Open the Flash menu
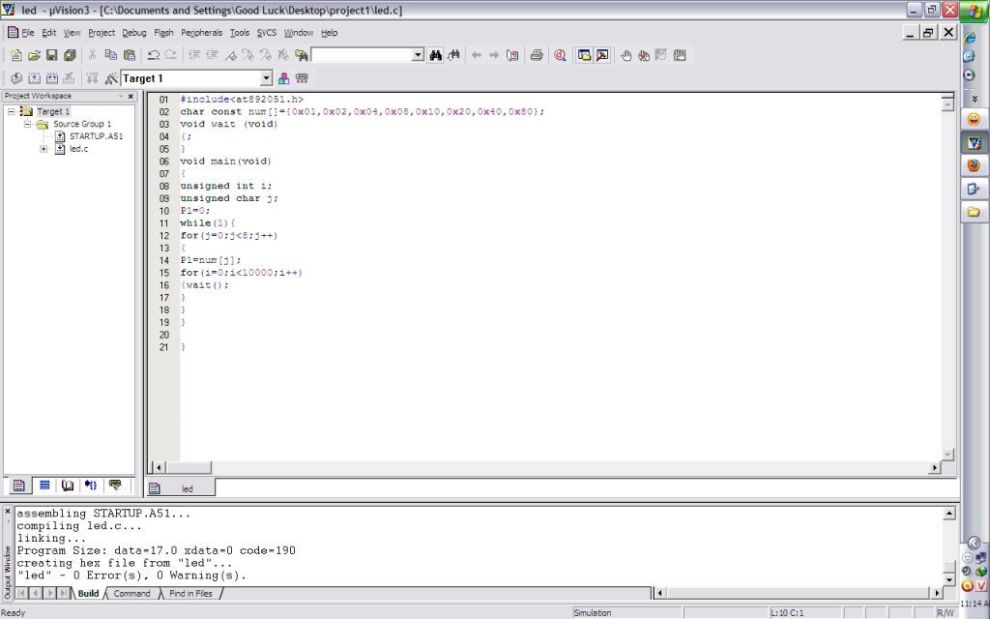The height and width of the screenshot is (619, 990). click(x=164, y=33)
